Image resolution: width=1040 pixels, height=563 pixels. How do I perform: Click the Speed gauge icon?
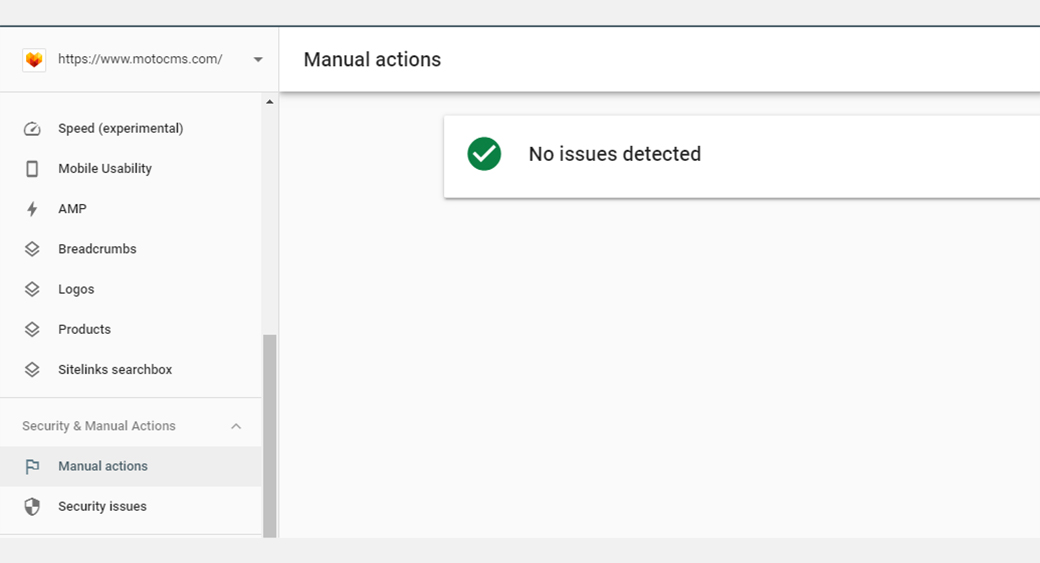(32, 129)
